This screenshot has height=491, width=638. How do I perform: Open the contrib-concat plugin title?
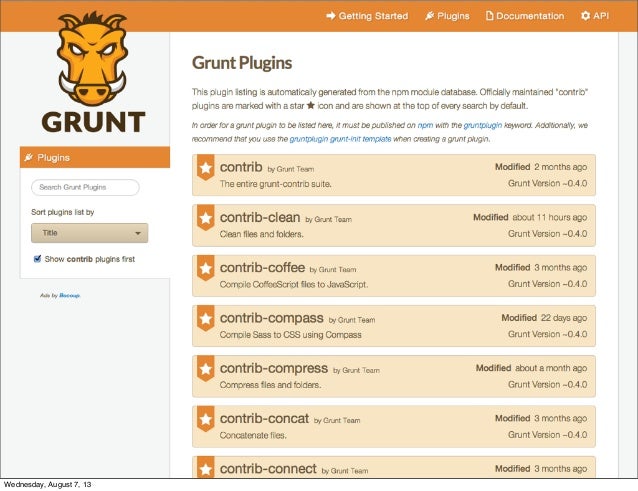264,419
